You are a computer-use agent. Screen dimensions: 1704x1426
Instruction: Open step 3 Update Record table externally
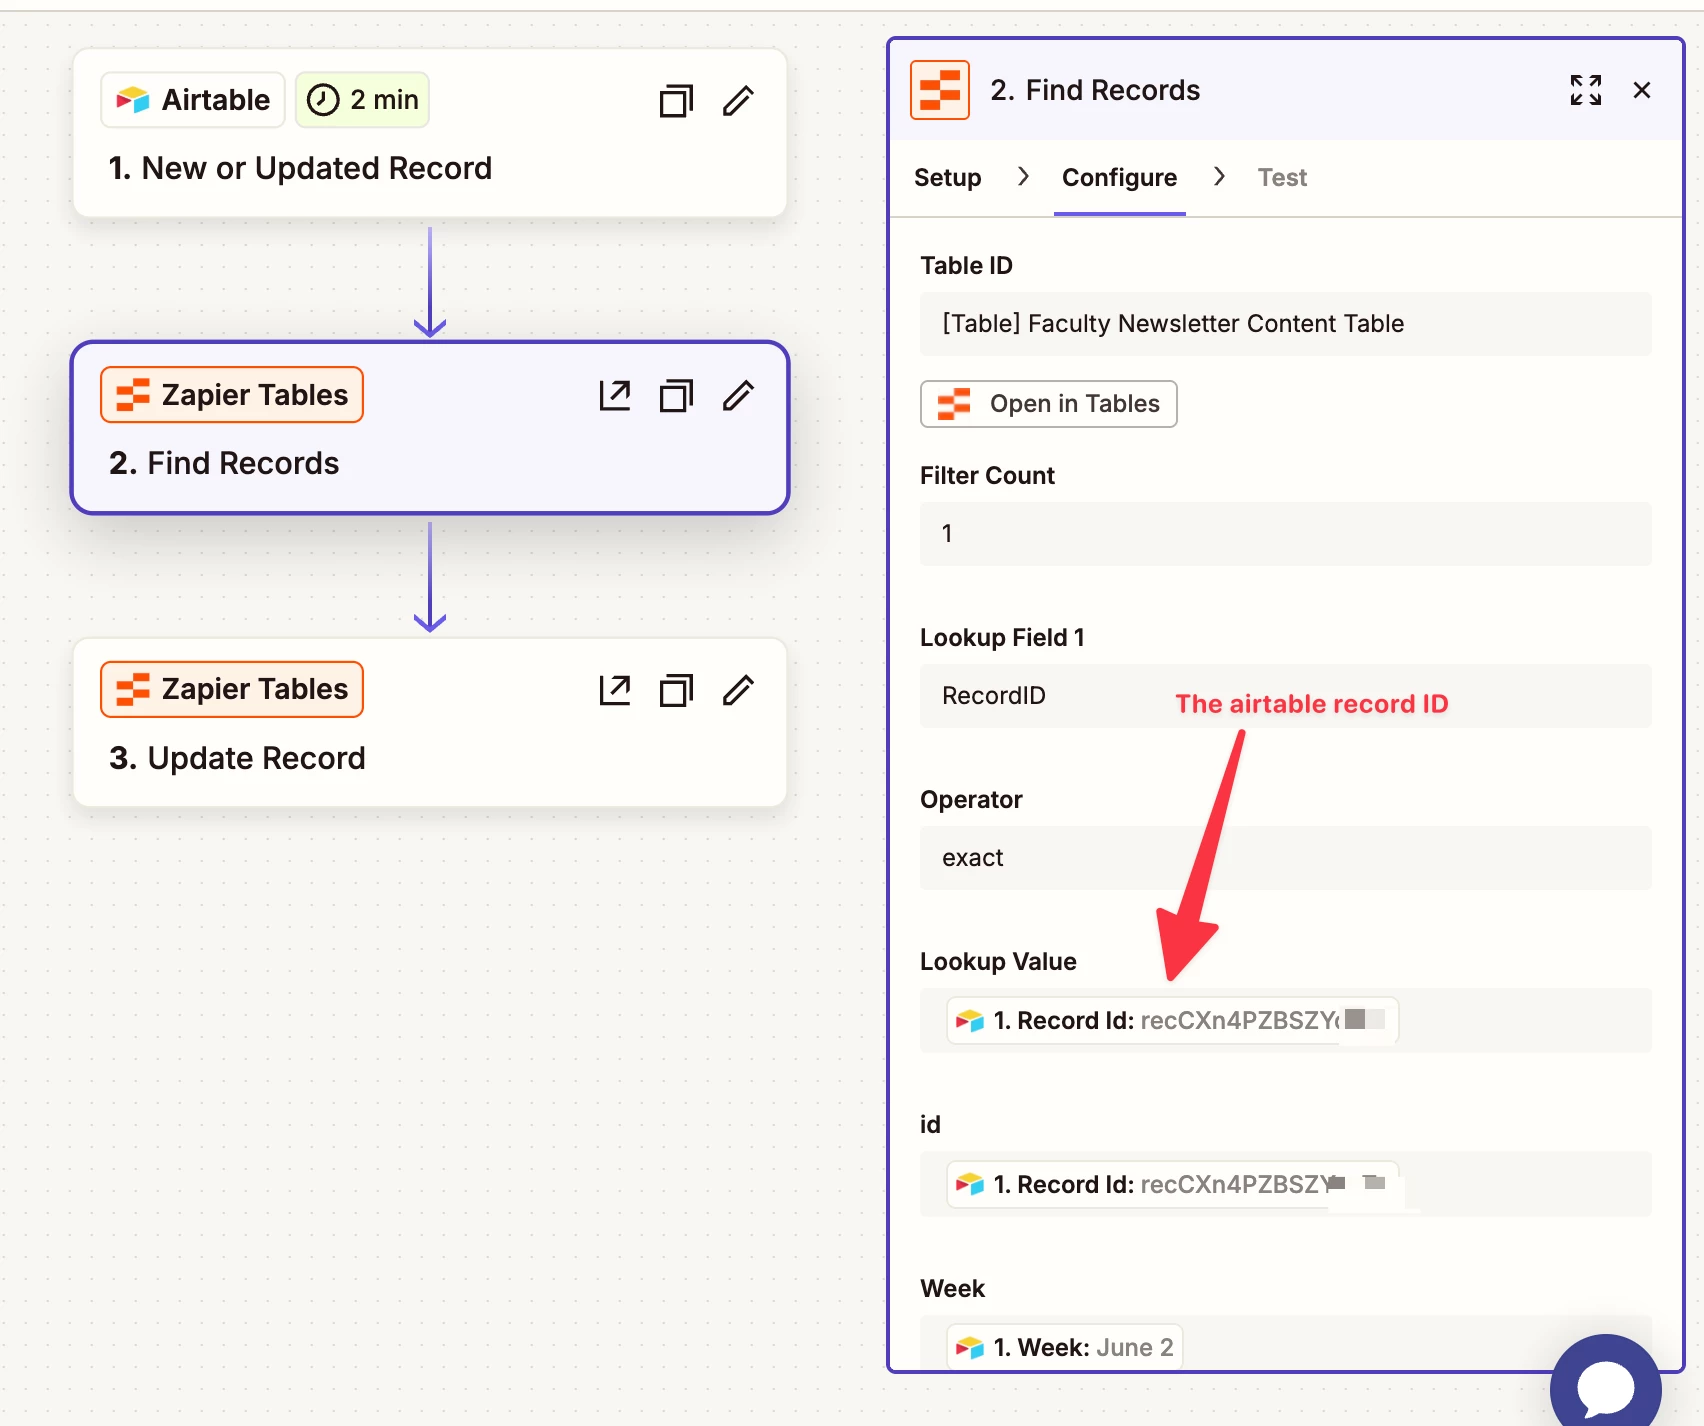(x=615, y=690)
